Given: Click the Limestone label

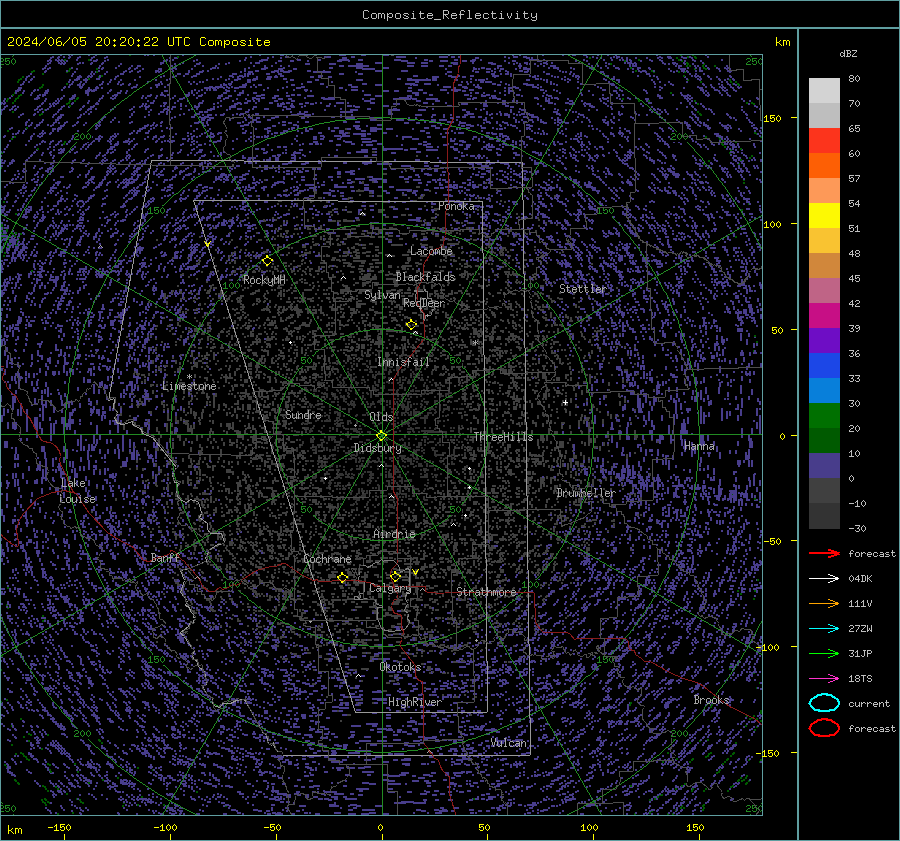Looking at the screenshot, I should point(189,386).
